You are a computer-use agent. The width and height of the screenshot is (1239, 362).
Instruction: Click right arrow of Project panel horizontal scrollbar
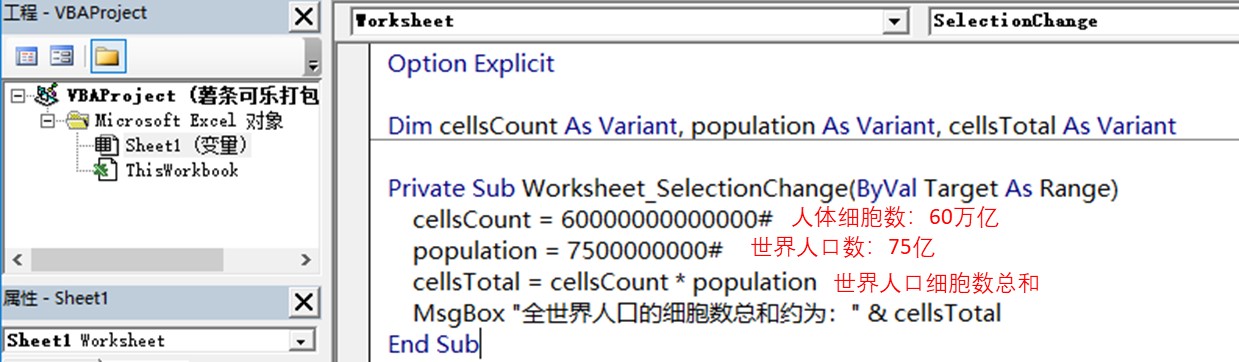[305, 259]
